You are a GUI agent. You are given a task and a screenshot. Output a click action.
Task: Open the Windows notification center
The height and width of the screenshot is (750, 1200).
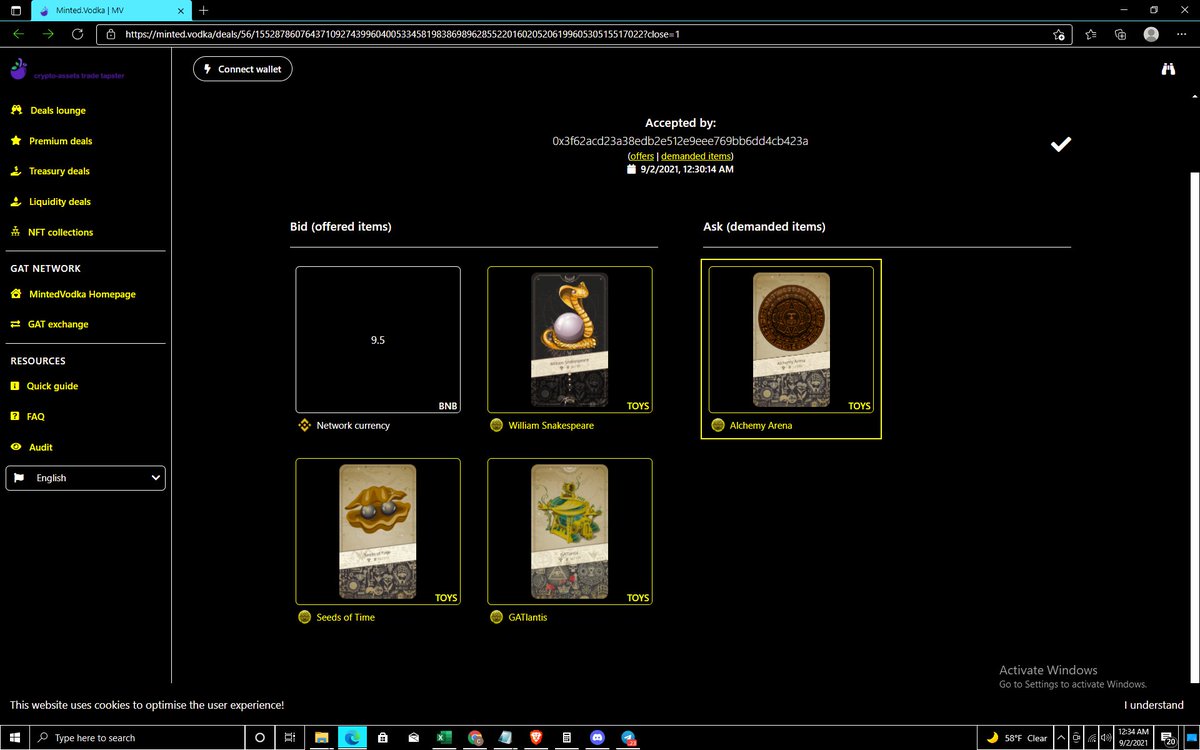coord(1170,738)
